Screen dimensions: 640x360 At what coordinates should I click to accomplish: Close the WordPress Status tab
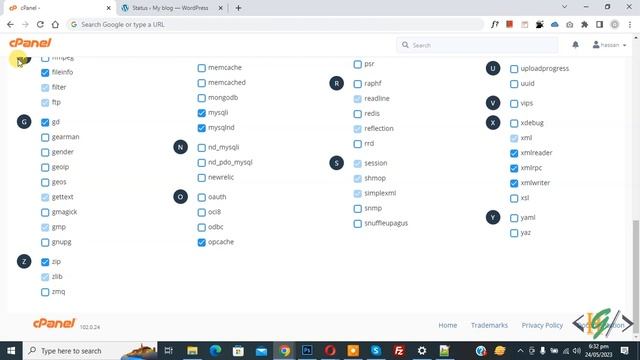pyautogui.click(x=220, y=8)
